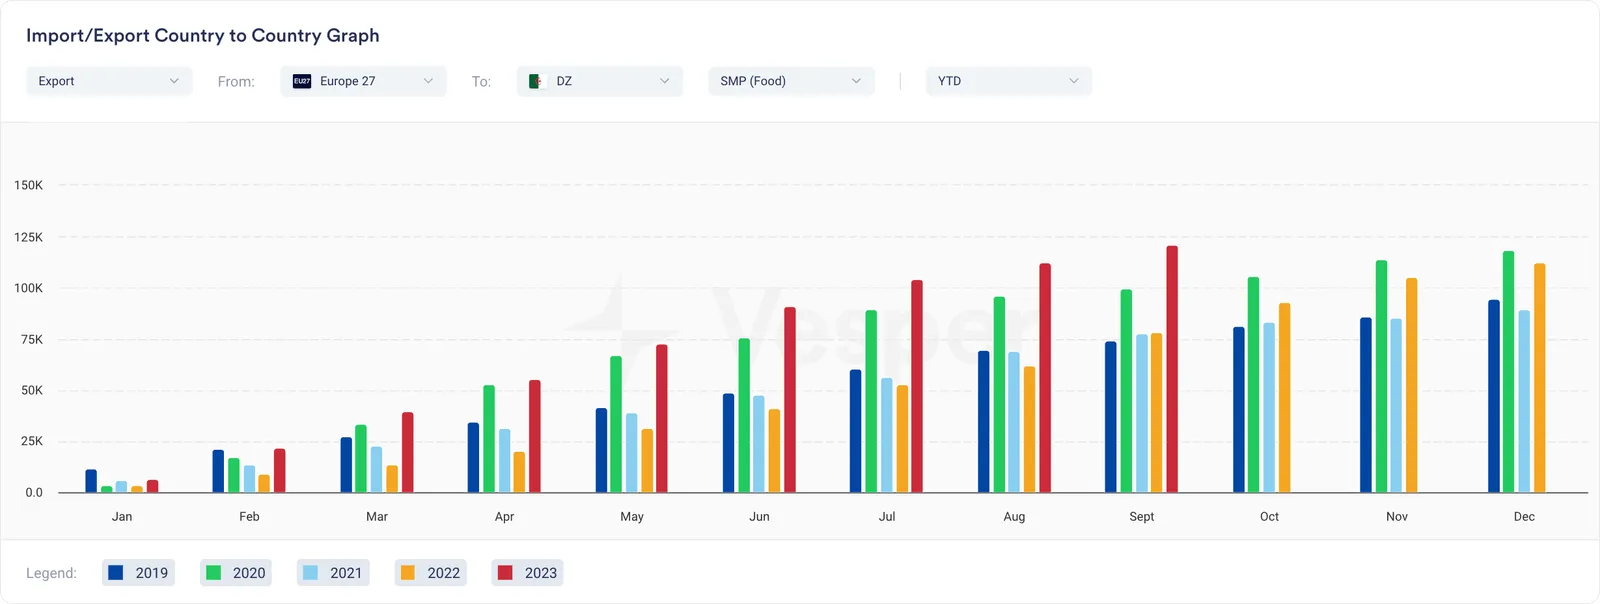Click the dark blue 2019 bar for Dec
This screenshot has width=1600, height=604.
(x=1494, y=396)
